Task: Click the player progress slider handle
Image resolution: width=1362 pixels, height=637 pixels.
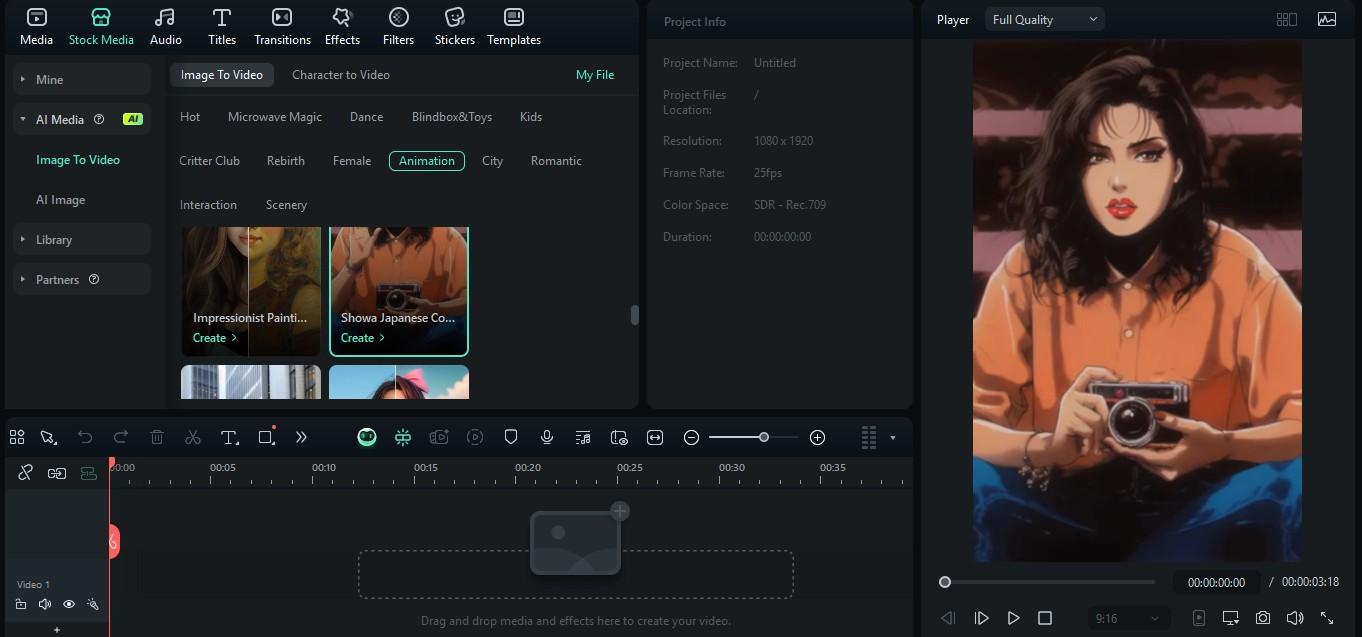Action: click(x=945, y=582)
